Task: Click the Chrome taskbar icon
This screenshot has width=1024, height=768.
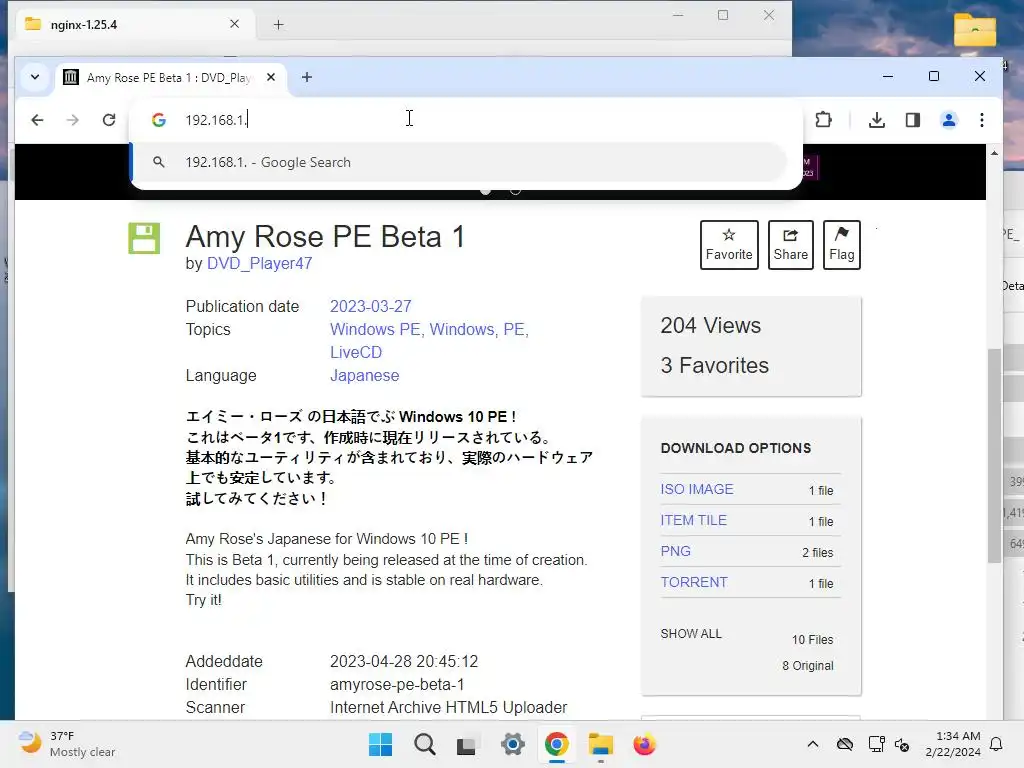Action: [x=556, y=744]
